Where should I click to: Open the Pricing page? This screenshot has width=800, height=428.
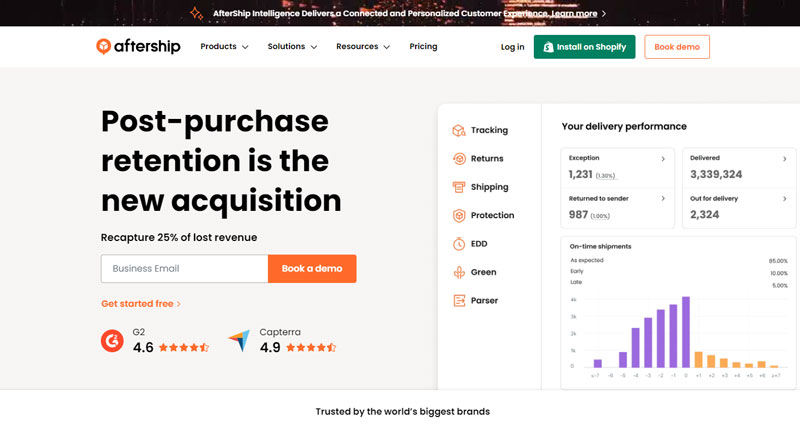(x=423, y=46)
